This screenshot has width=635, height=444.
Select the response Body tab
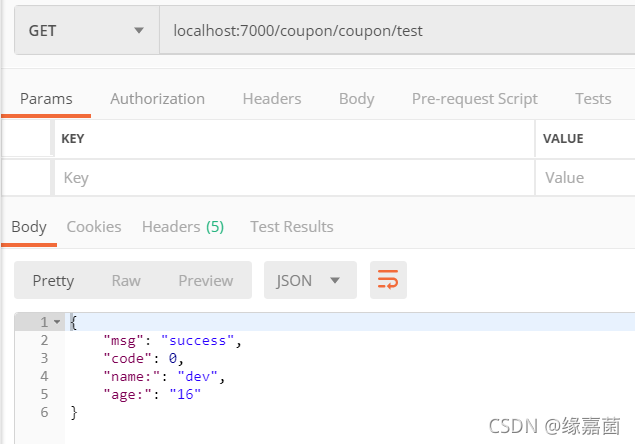[29, 227]
